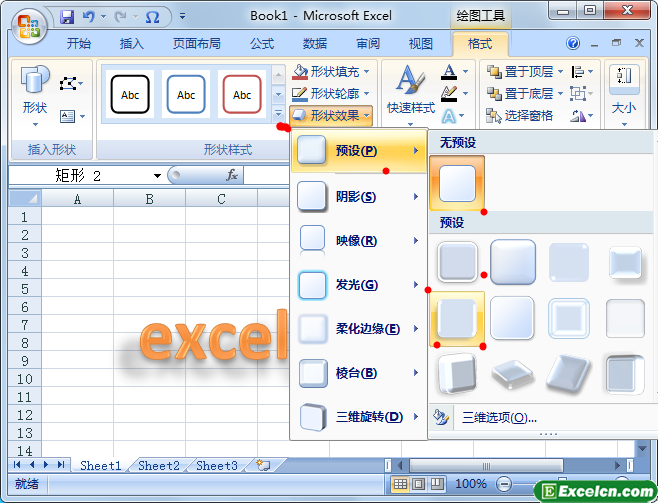Open 形状轮廓 shape outline dropdown
The height and width of the screenshot is (503, 658).
point(332,94)
